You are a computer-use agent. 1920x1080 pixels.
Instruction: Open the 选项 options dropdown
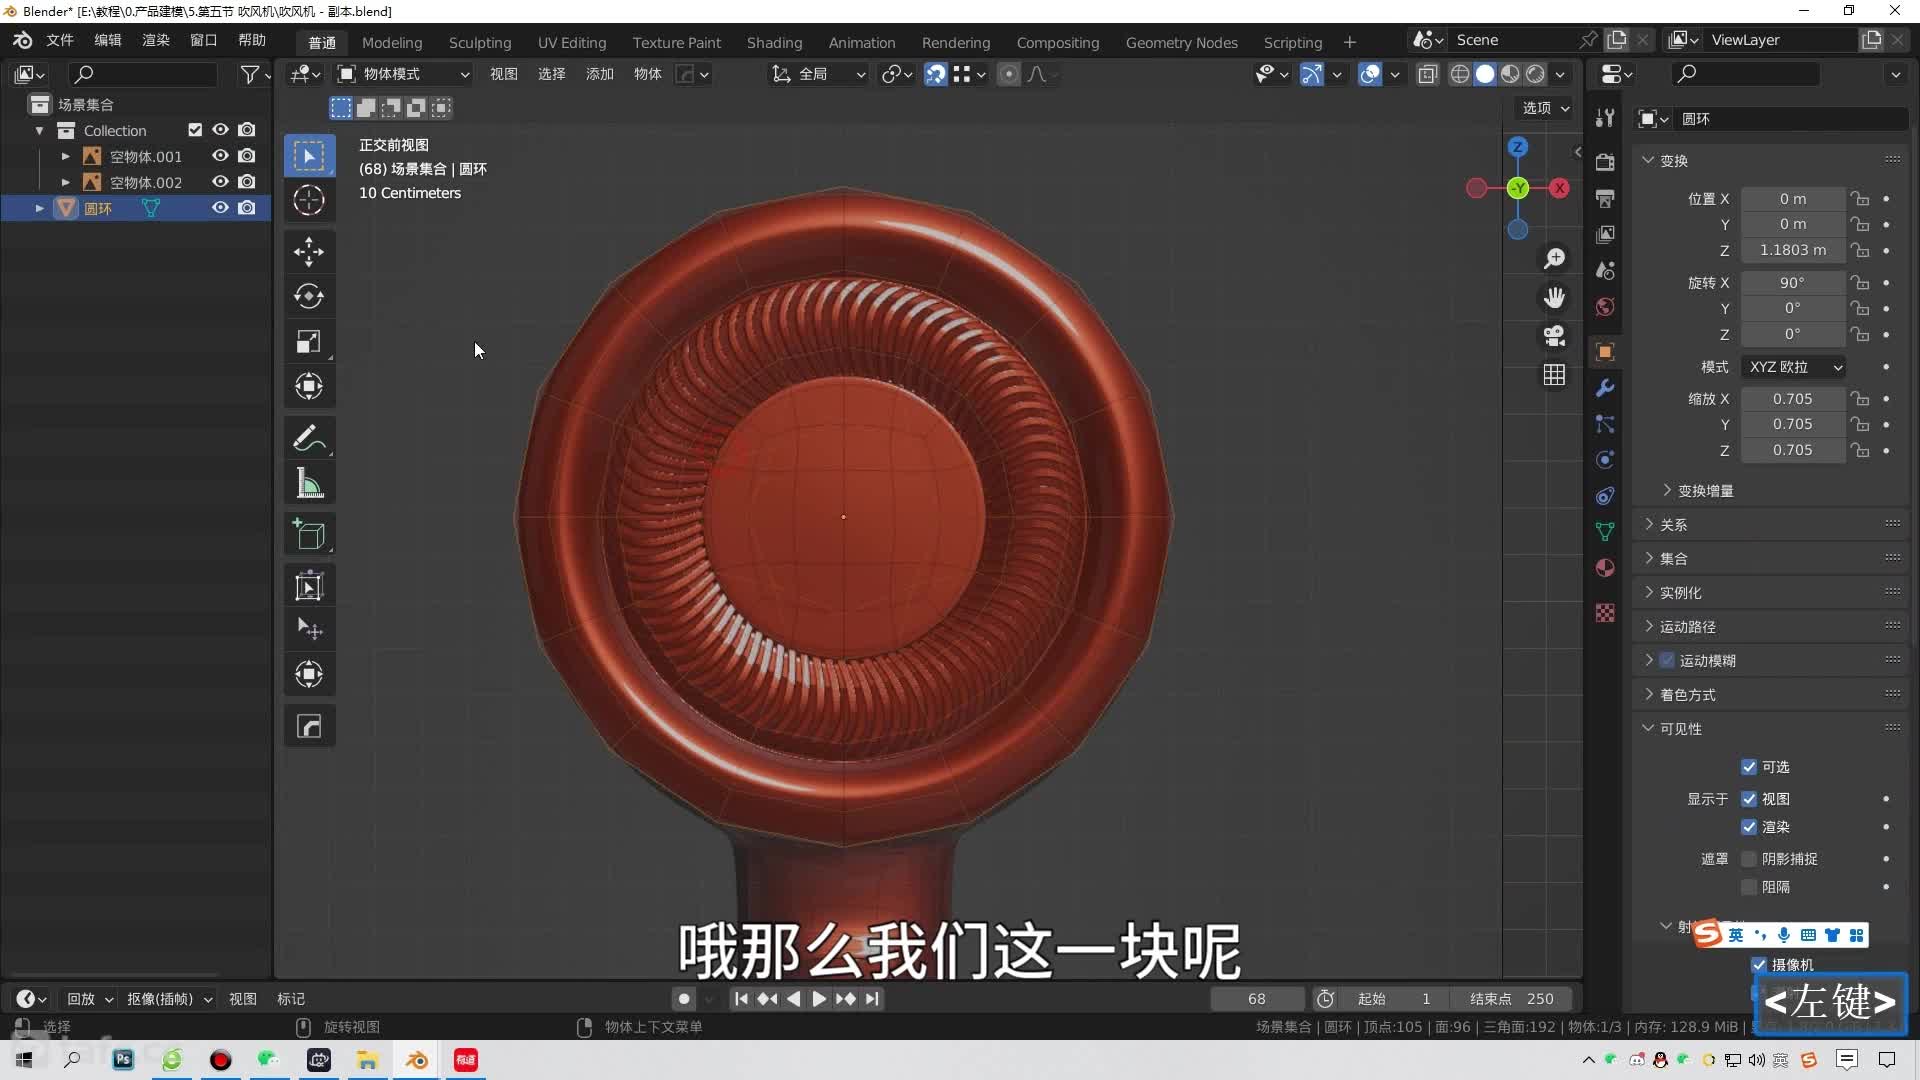click(x=1545, y=108)
